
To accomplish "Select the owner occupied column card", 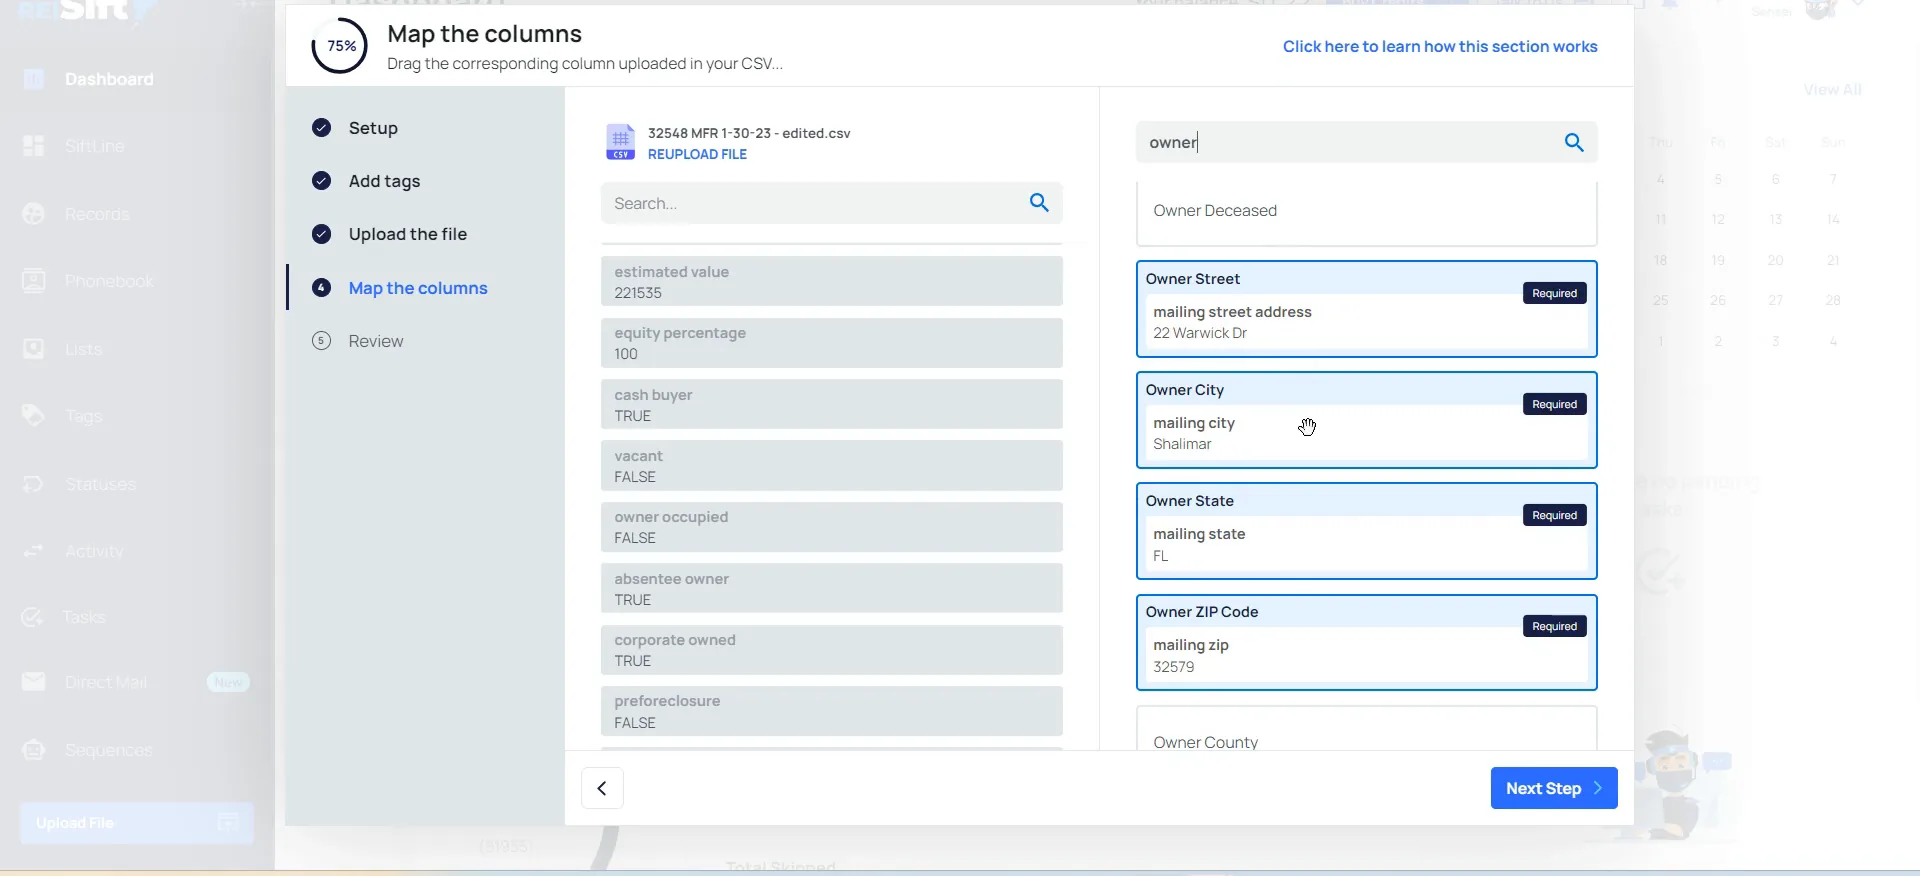I will [x=831, y=527].
